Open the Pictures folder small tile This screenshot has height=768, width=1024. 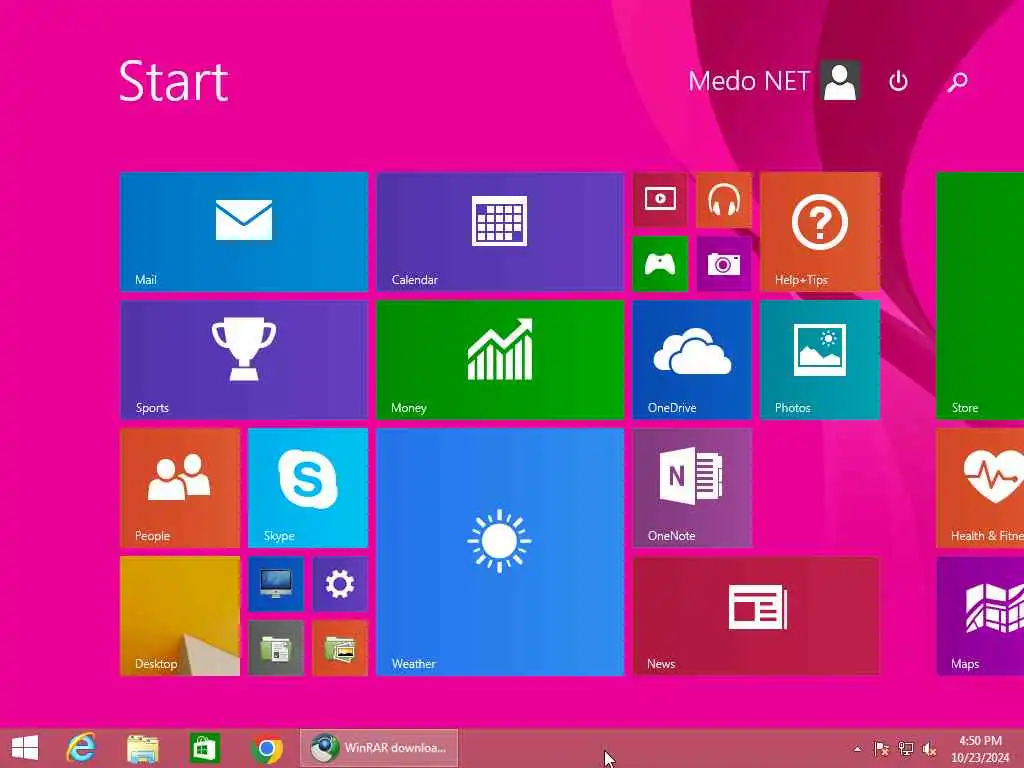click(340, 648)
